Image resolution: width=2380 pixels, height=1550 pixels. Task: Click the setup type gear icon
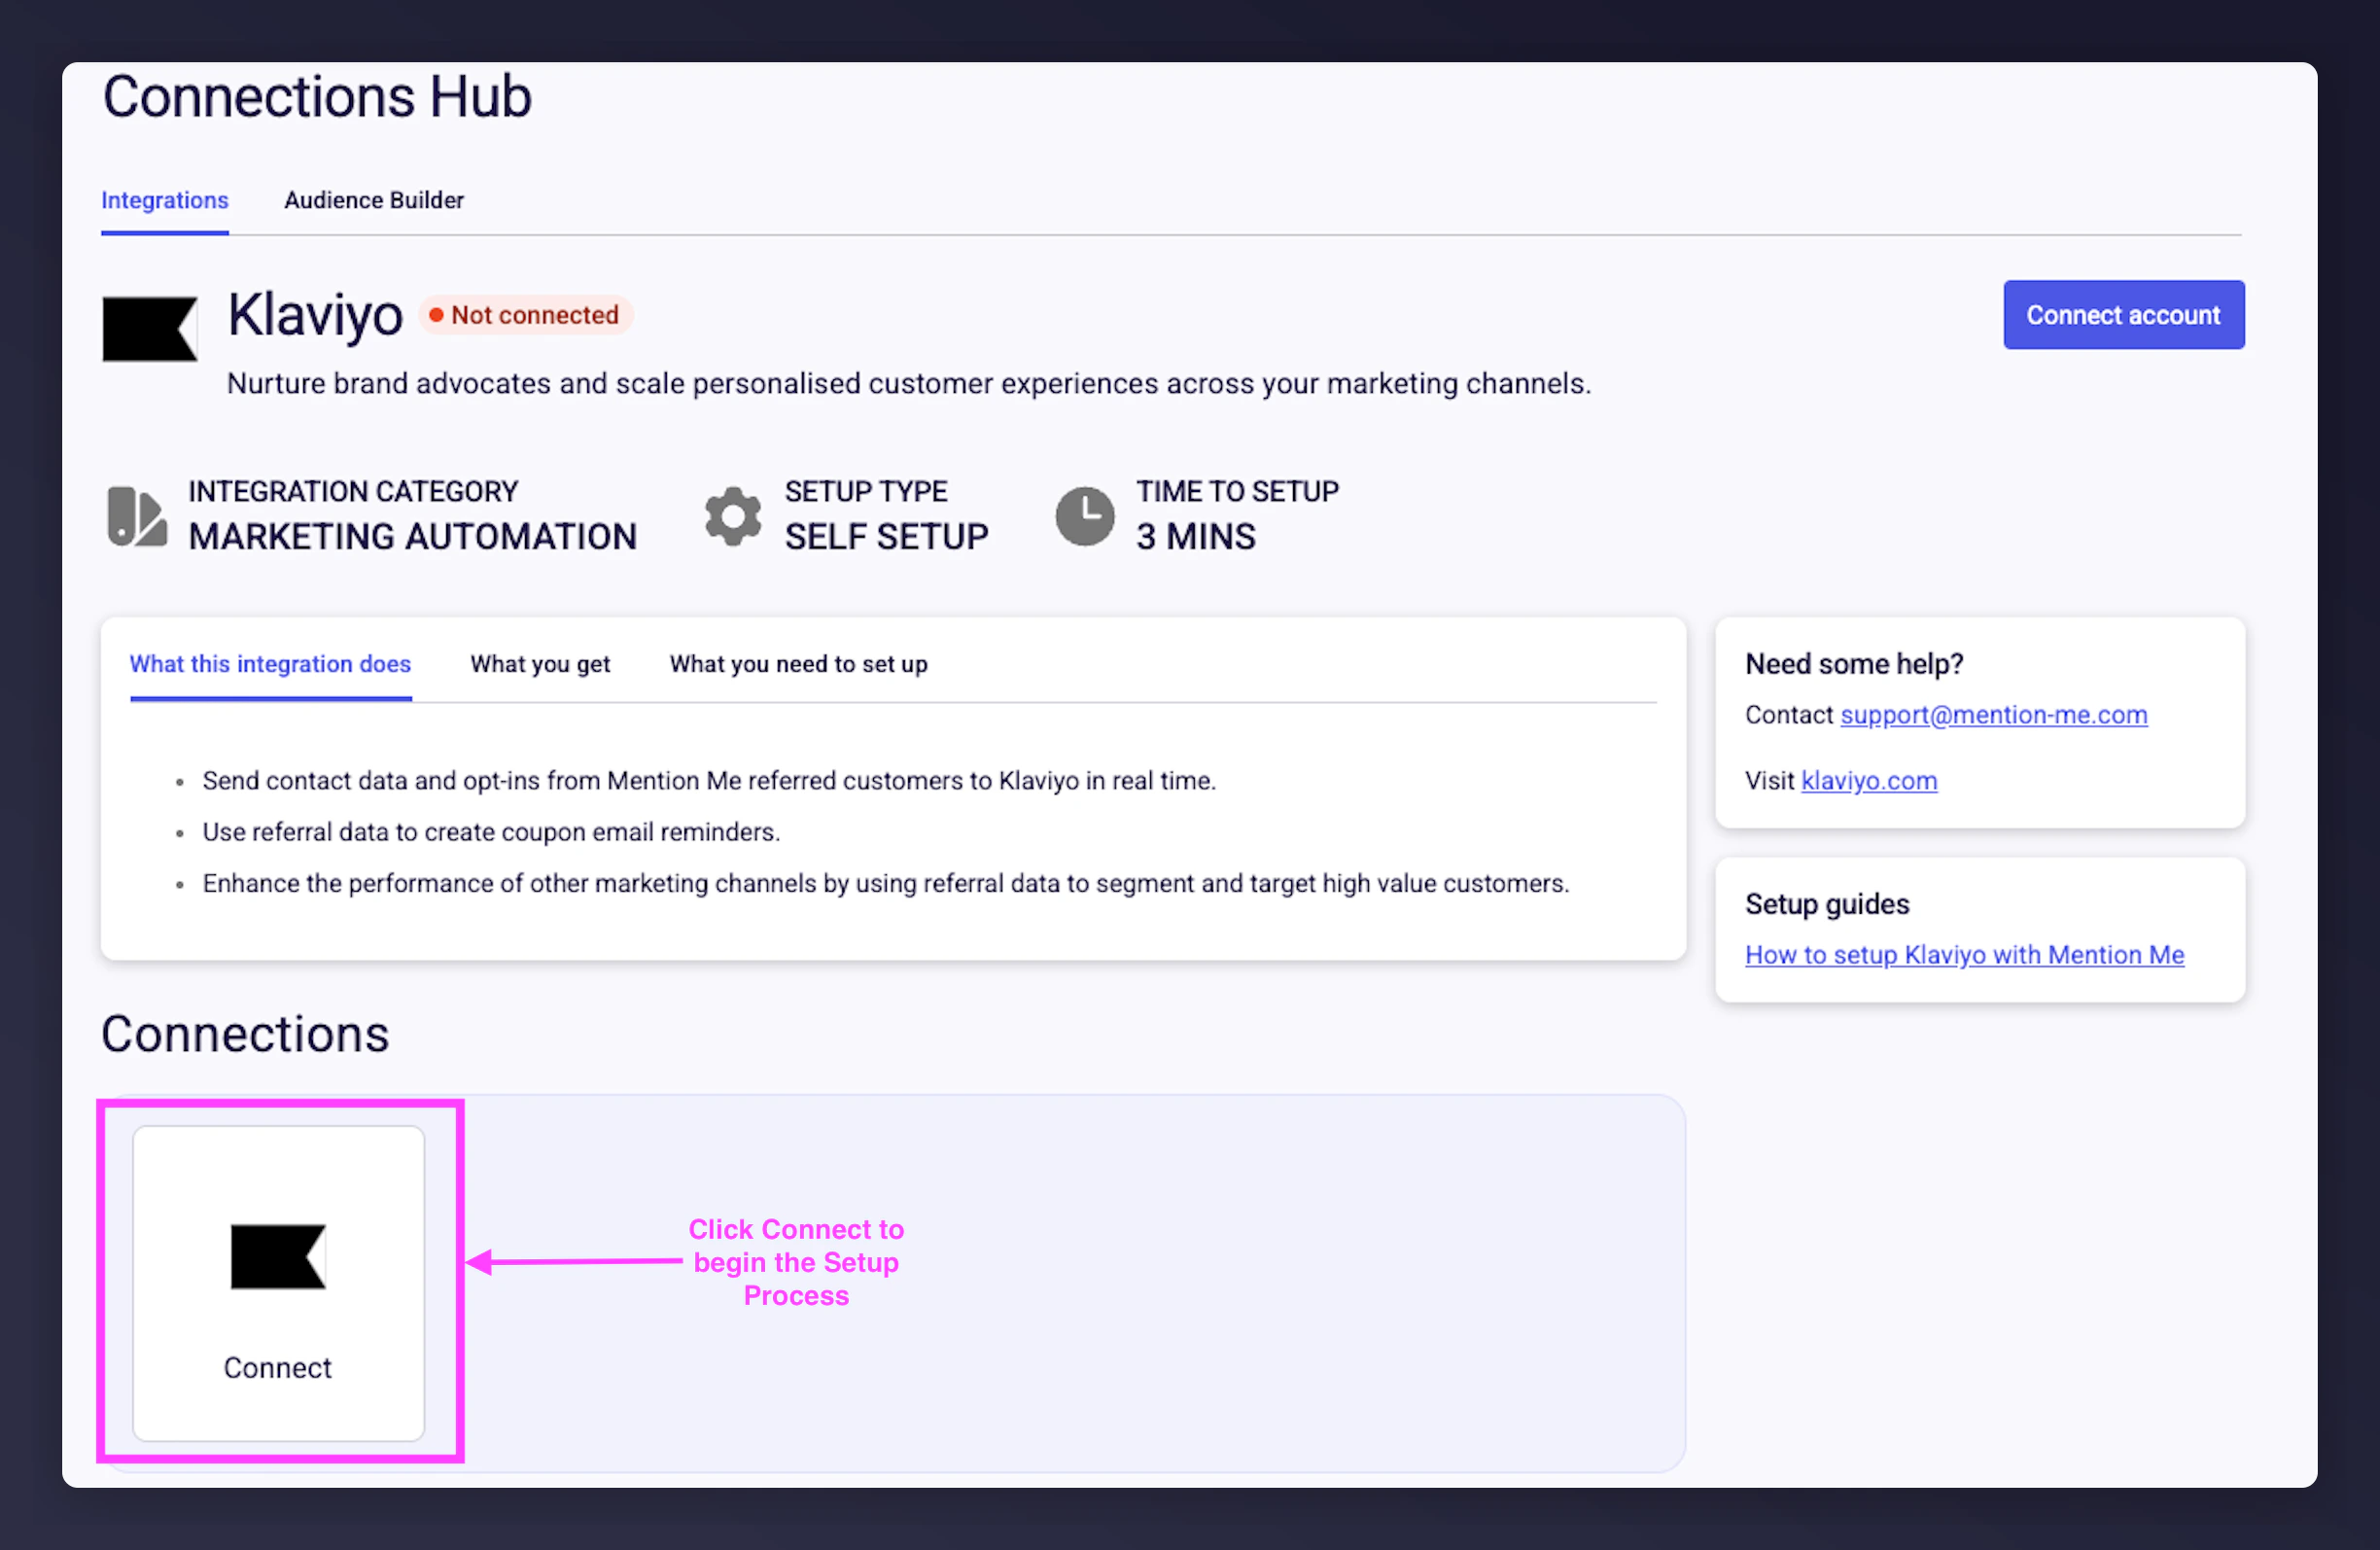733,516
